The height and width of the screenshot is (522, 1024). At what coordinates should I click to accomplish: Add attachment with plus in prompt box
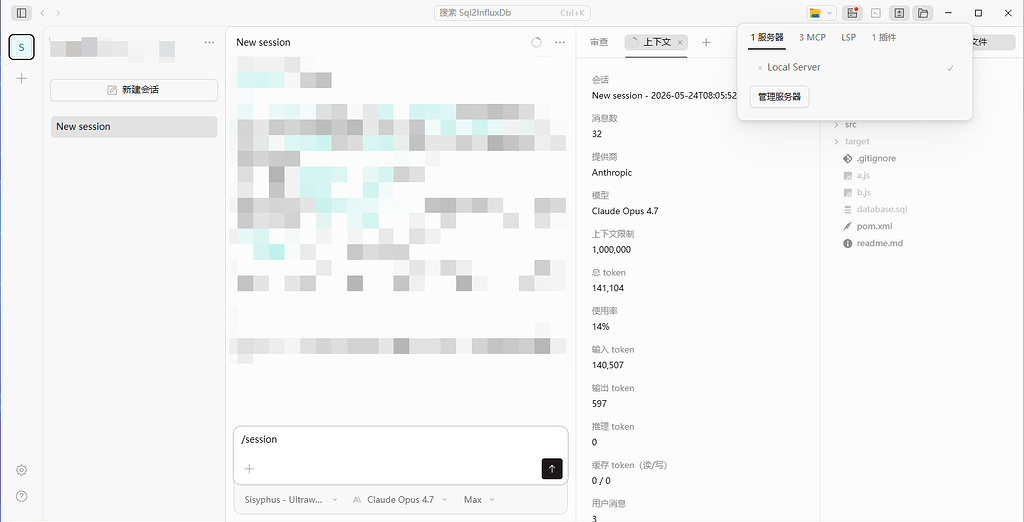[x=249, y=468]
